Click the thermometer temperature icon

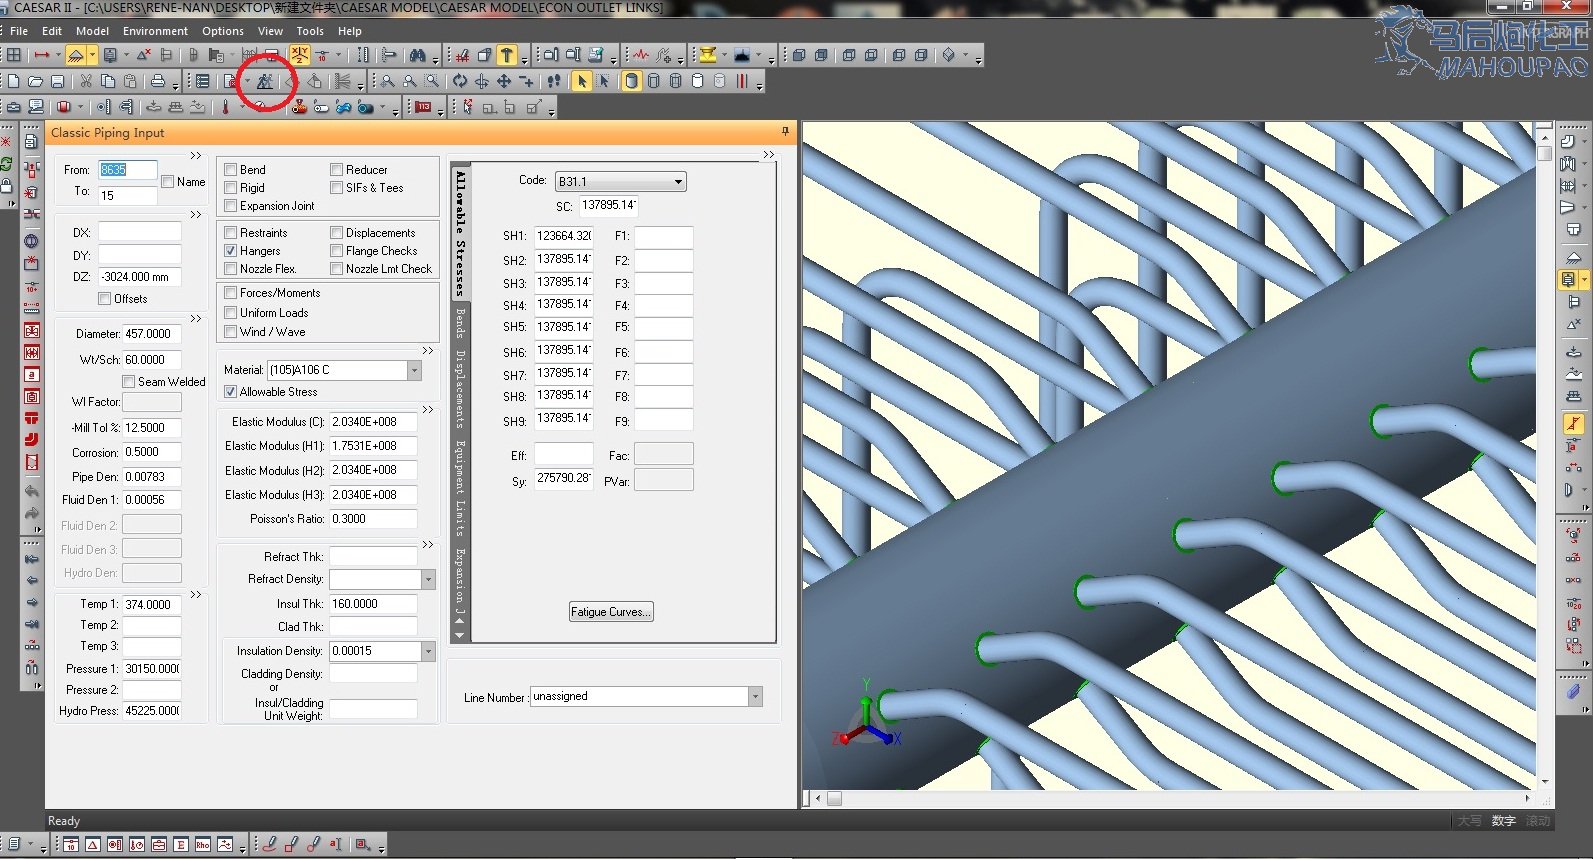[x=225, y=107]
